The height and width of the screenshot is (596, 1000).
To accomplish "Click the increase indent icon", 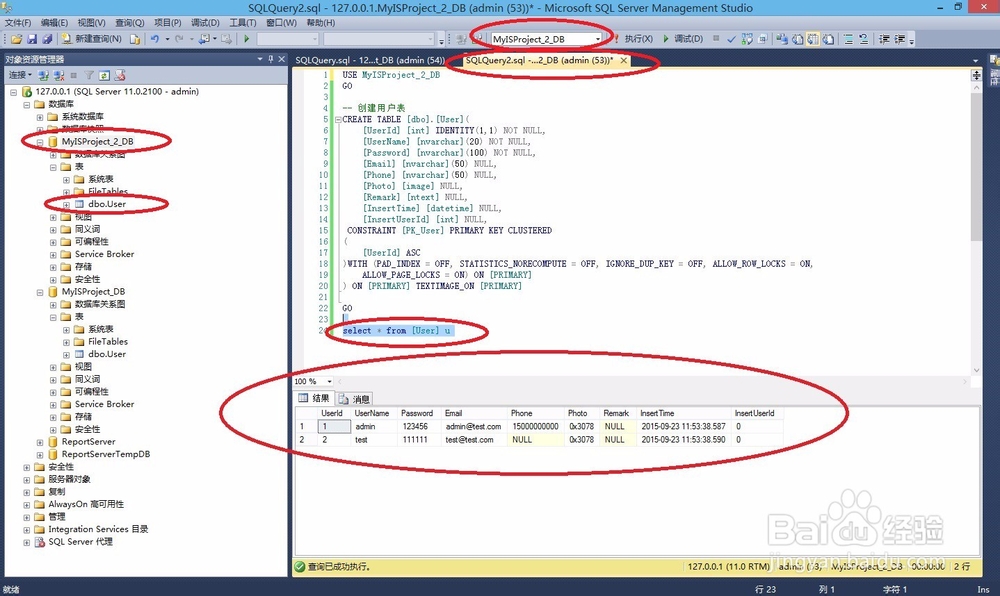I will [900, 39].
